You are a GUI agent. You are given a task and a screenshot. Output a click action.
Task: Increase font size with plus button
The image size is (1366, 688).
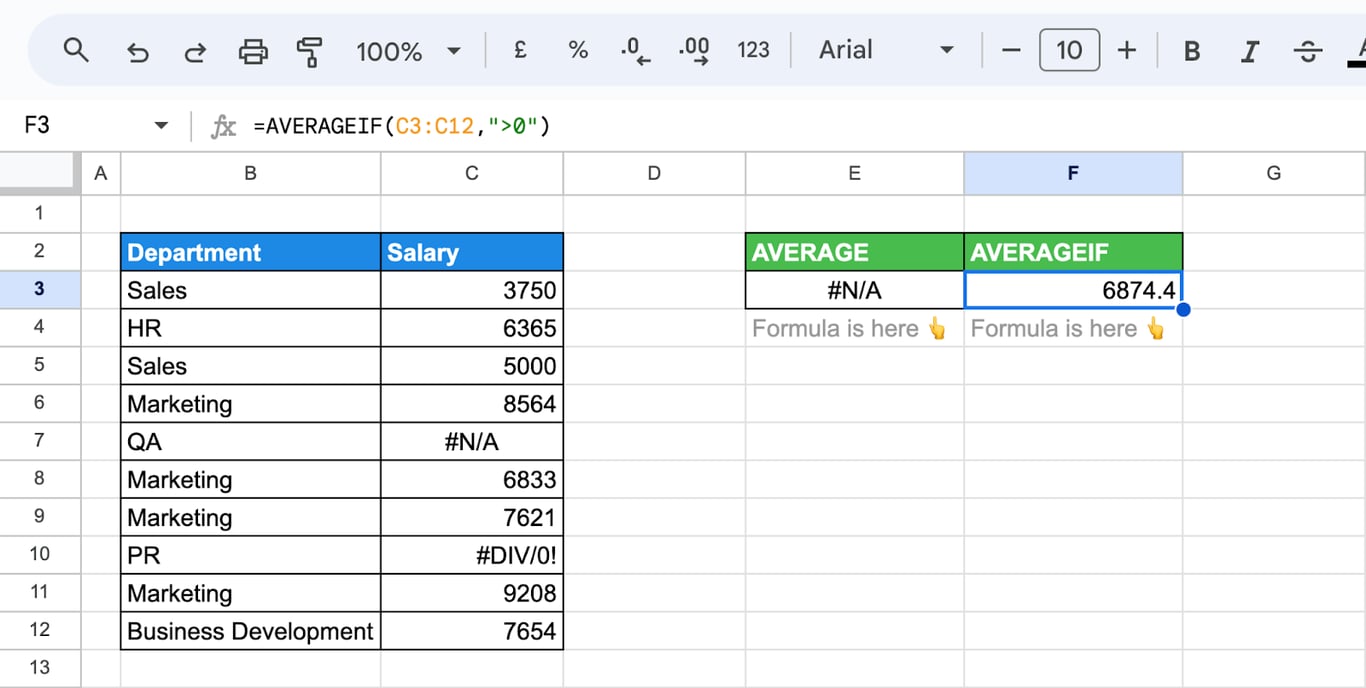(x=1127, y=50)
